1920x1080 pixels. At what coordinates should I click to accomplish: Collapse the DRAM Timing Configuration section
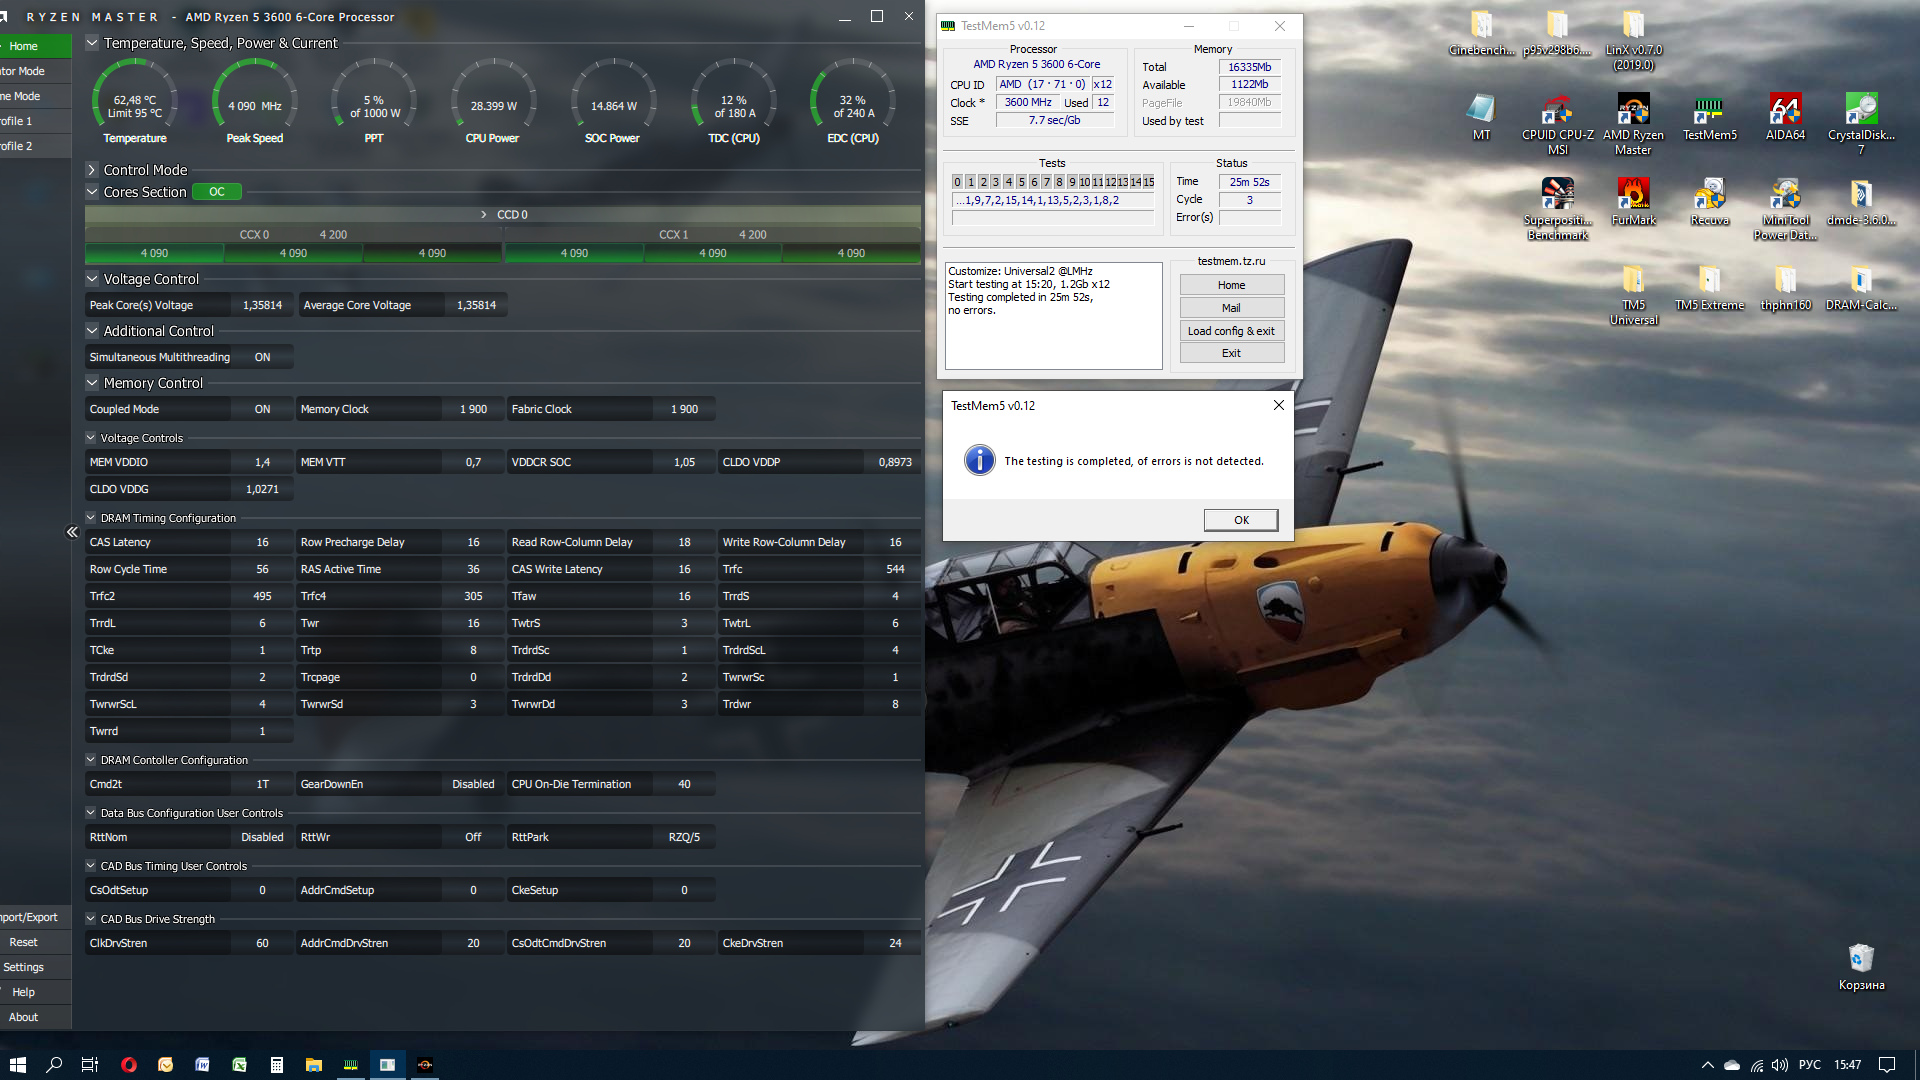click(91, 518)
